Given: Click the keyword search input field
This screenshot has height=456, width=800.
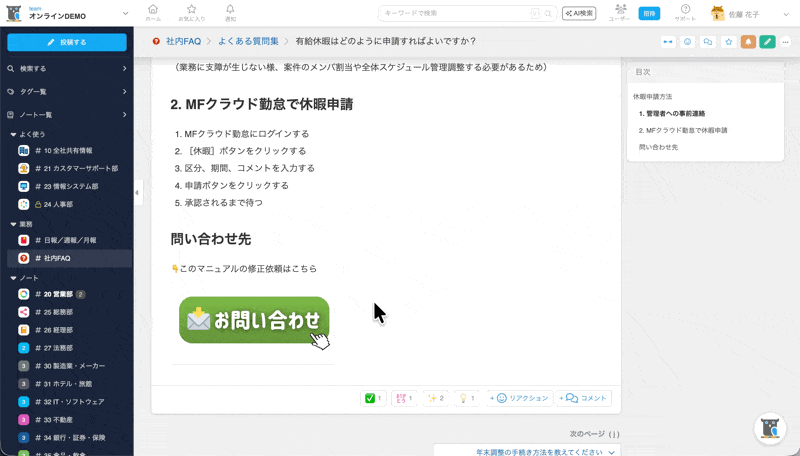Looking at the screenshot, I should (x=455, y=14).
